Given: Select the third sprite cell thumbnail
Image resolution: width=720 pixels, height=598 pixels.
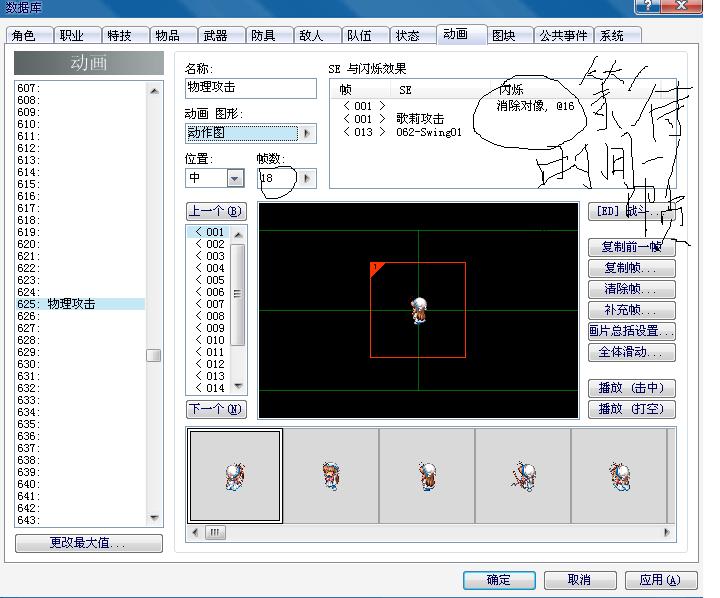Looking at the screenshot, I should [x=427, y=476].
